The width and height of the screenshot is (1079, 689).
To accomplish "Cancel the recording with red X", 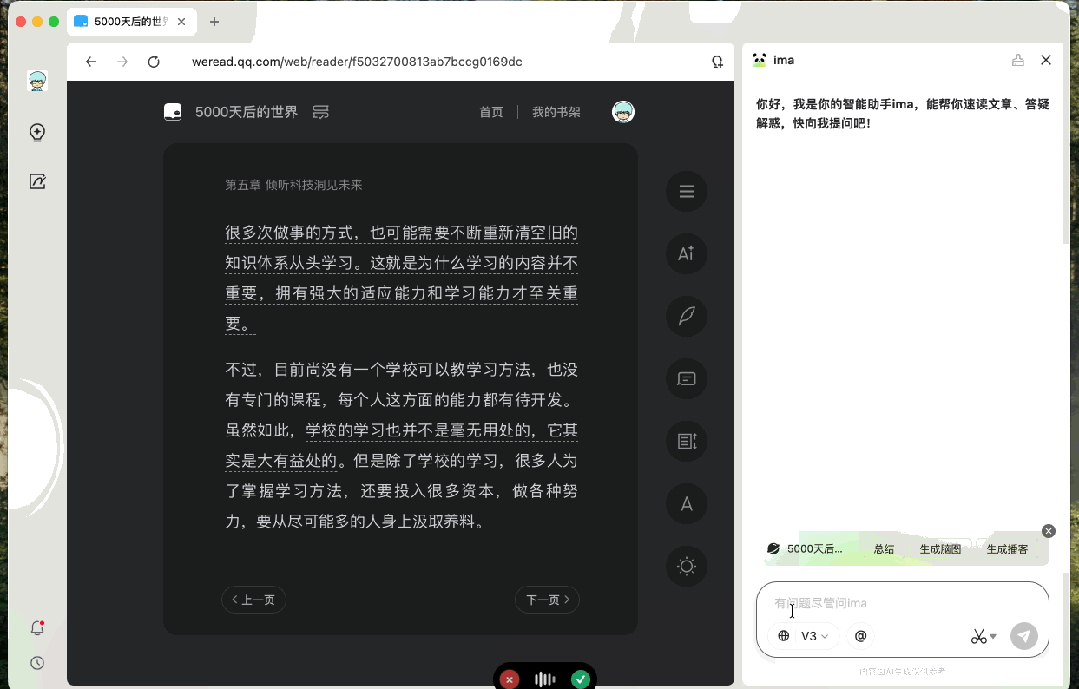I will 509,680.
